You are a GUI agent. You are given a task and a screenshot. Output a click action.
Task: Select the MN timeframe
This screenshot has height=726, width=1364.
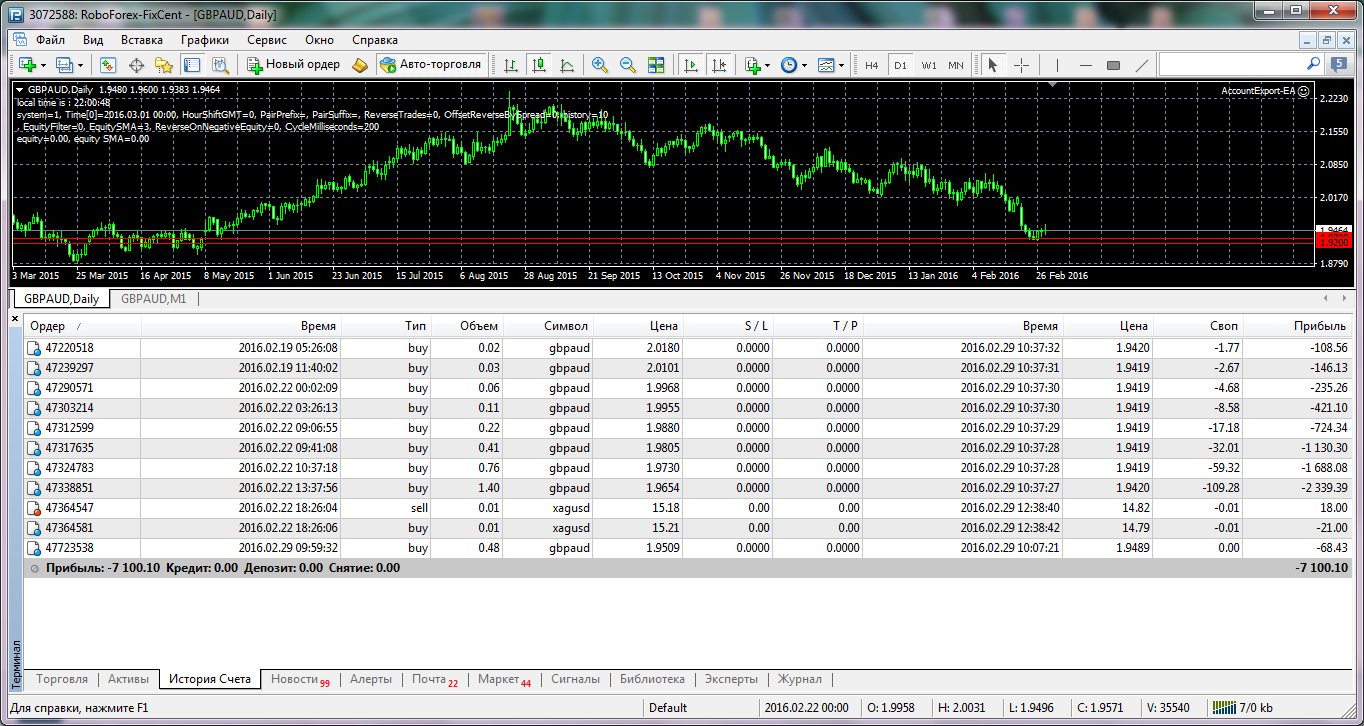pos(956,65)
